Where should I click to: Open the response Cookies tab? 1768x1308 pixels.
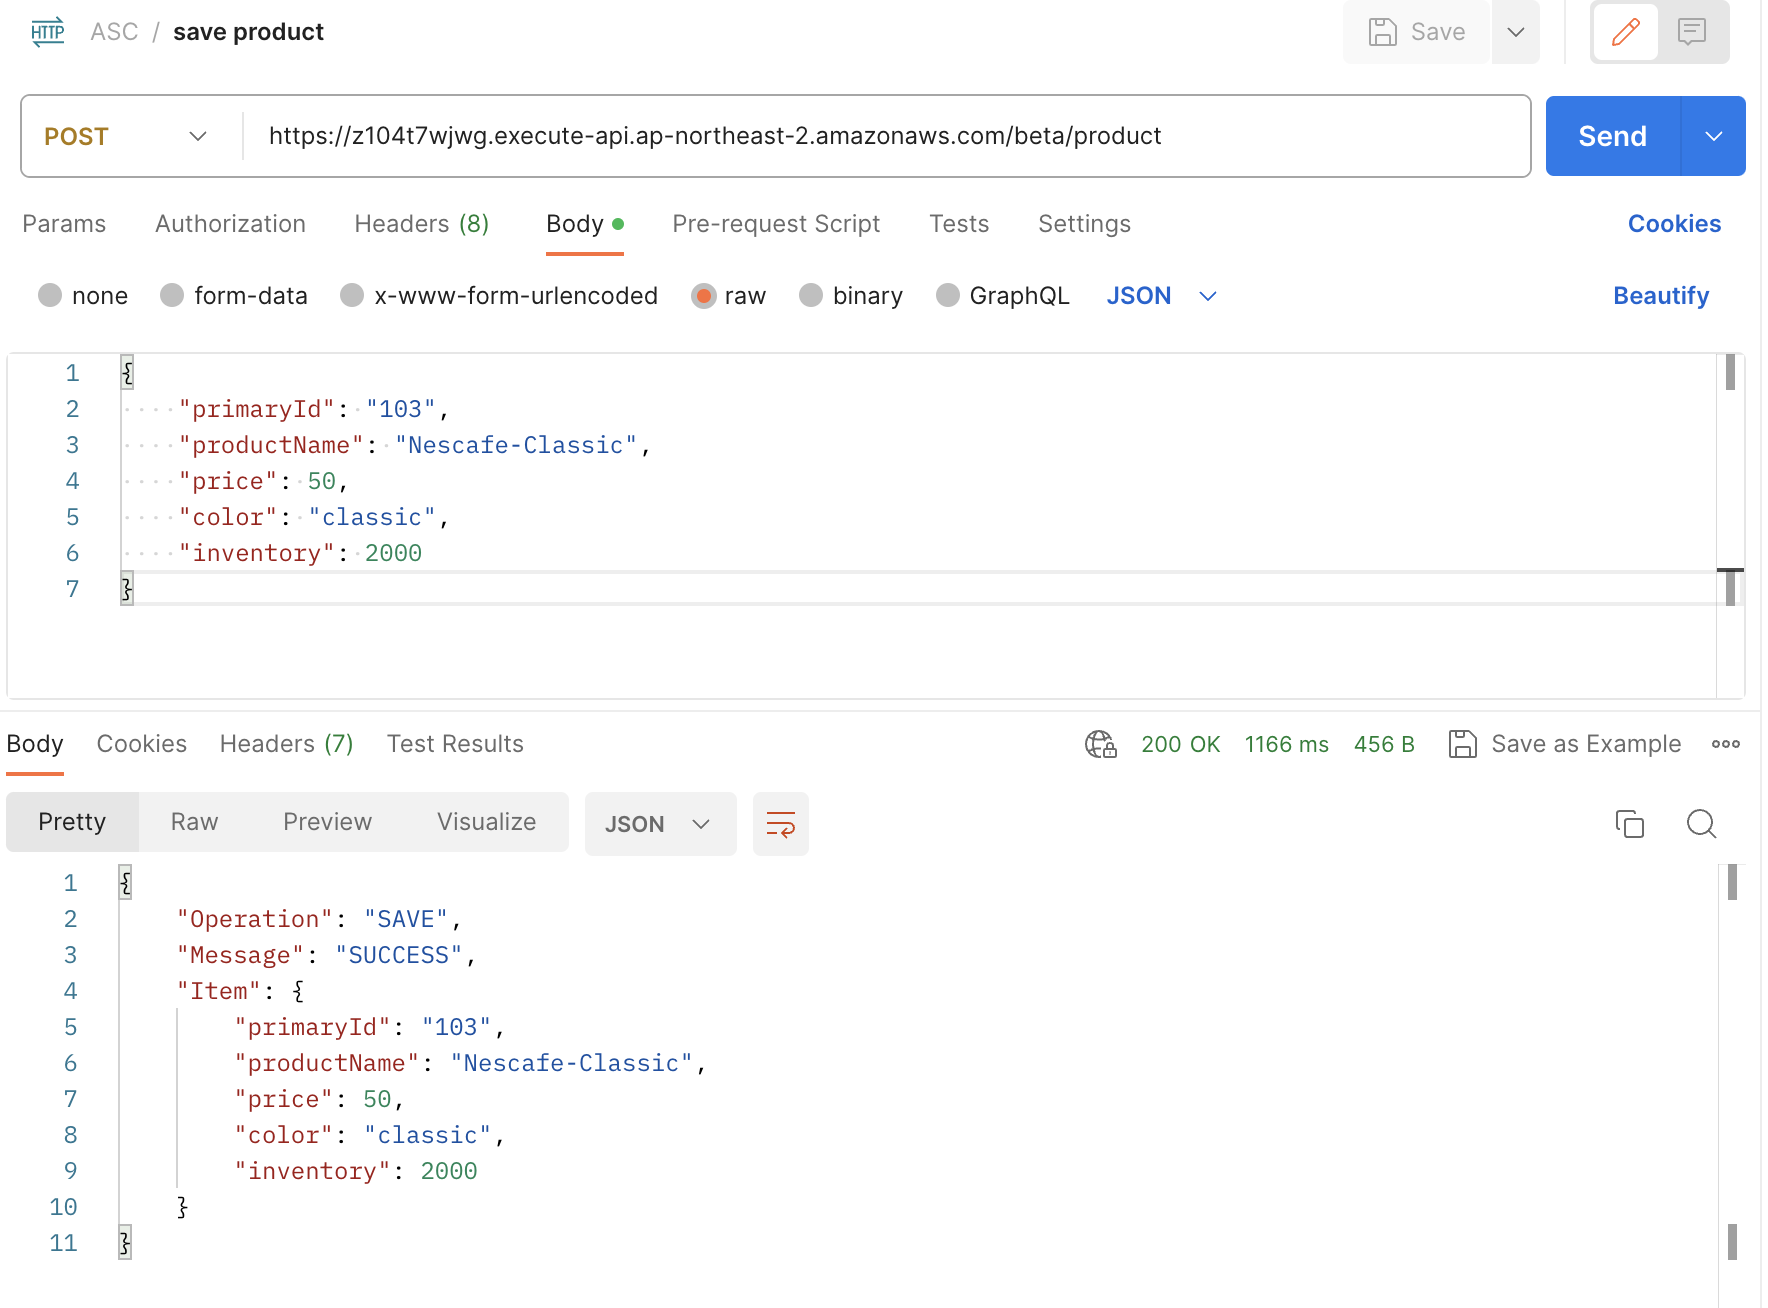pos(142,744)
